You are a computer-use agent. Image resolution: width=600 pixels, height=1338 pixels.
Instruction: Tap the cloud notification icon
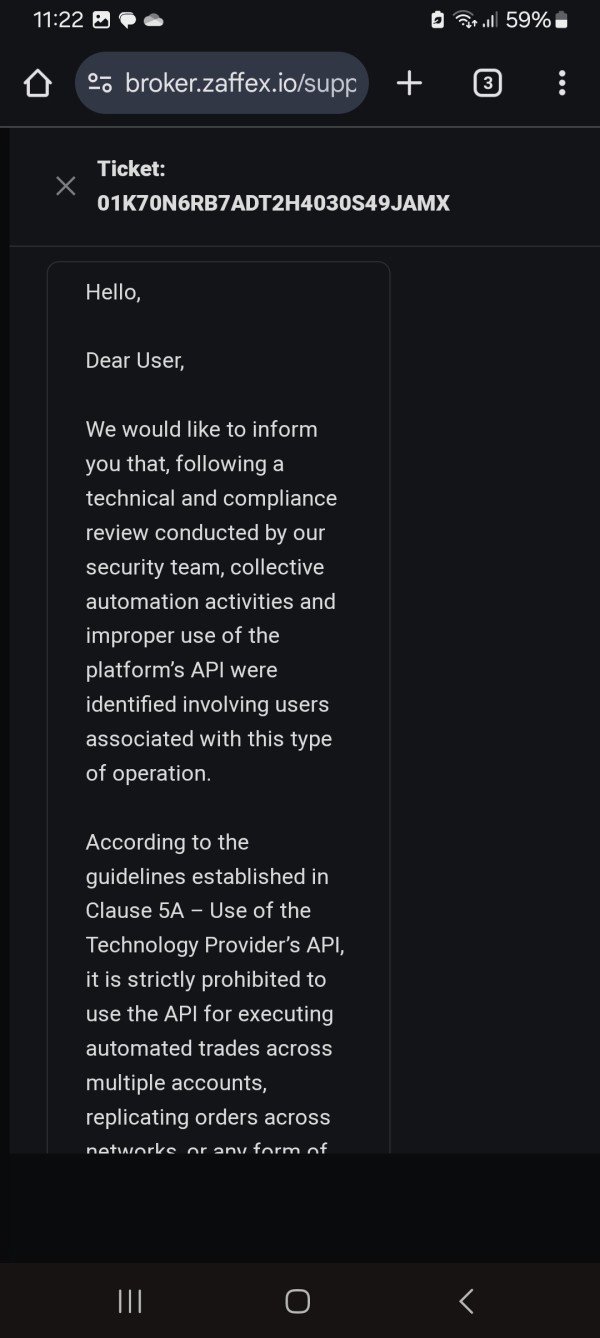click(x=154, y=20)
